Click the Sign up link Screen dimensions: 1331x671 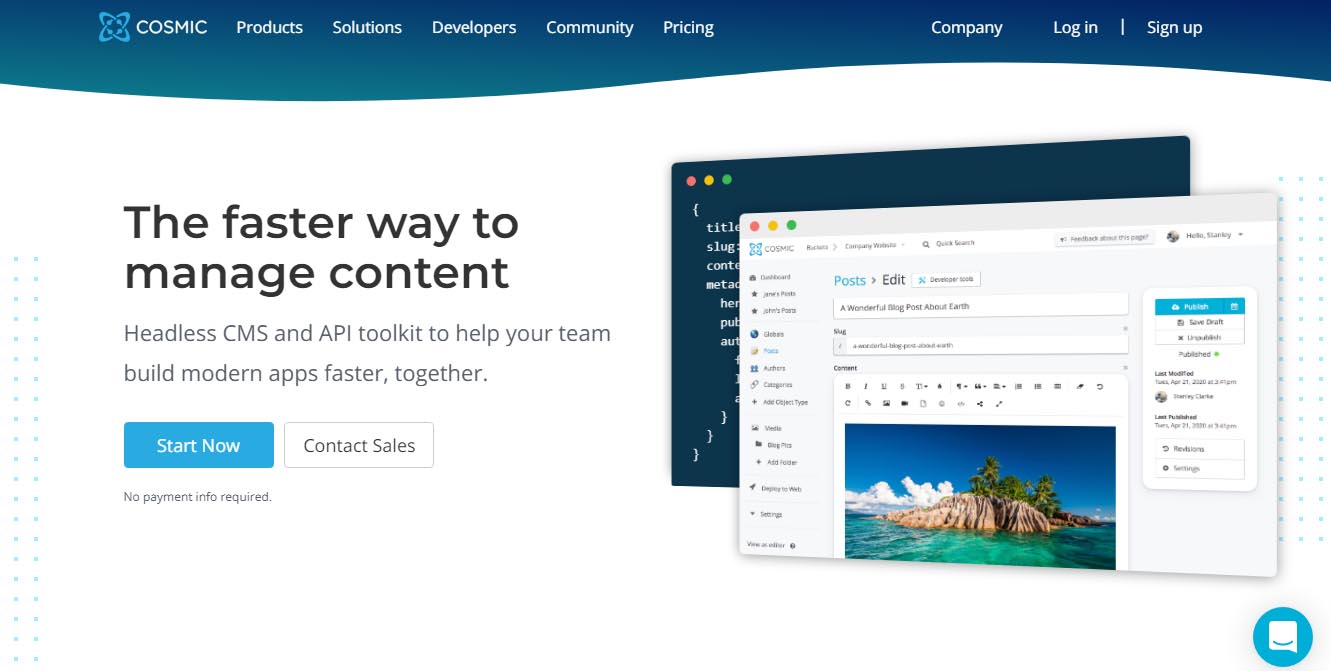pos(1174,27)
